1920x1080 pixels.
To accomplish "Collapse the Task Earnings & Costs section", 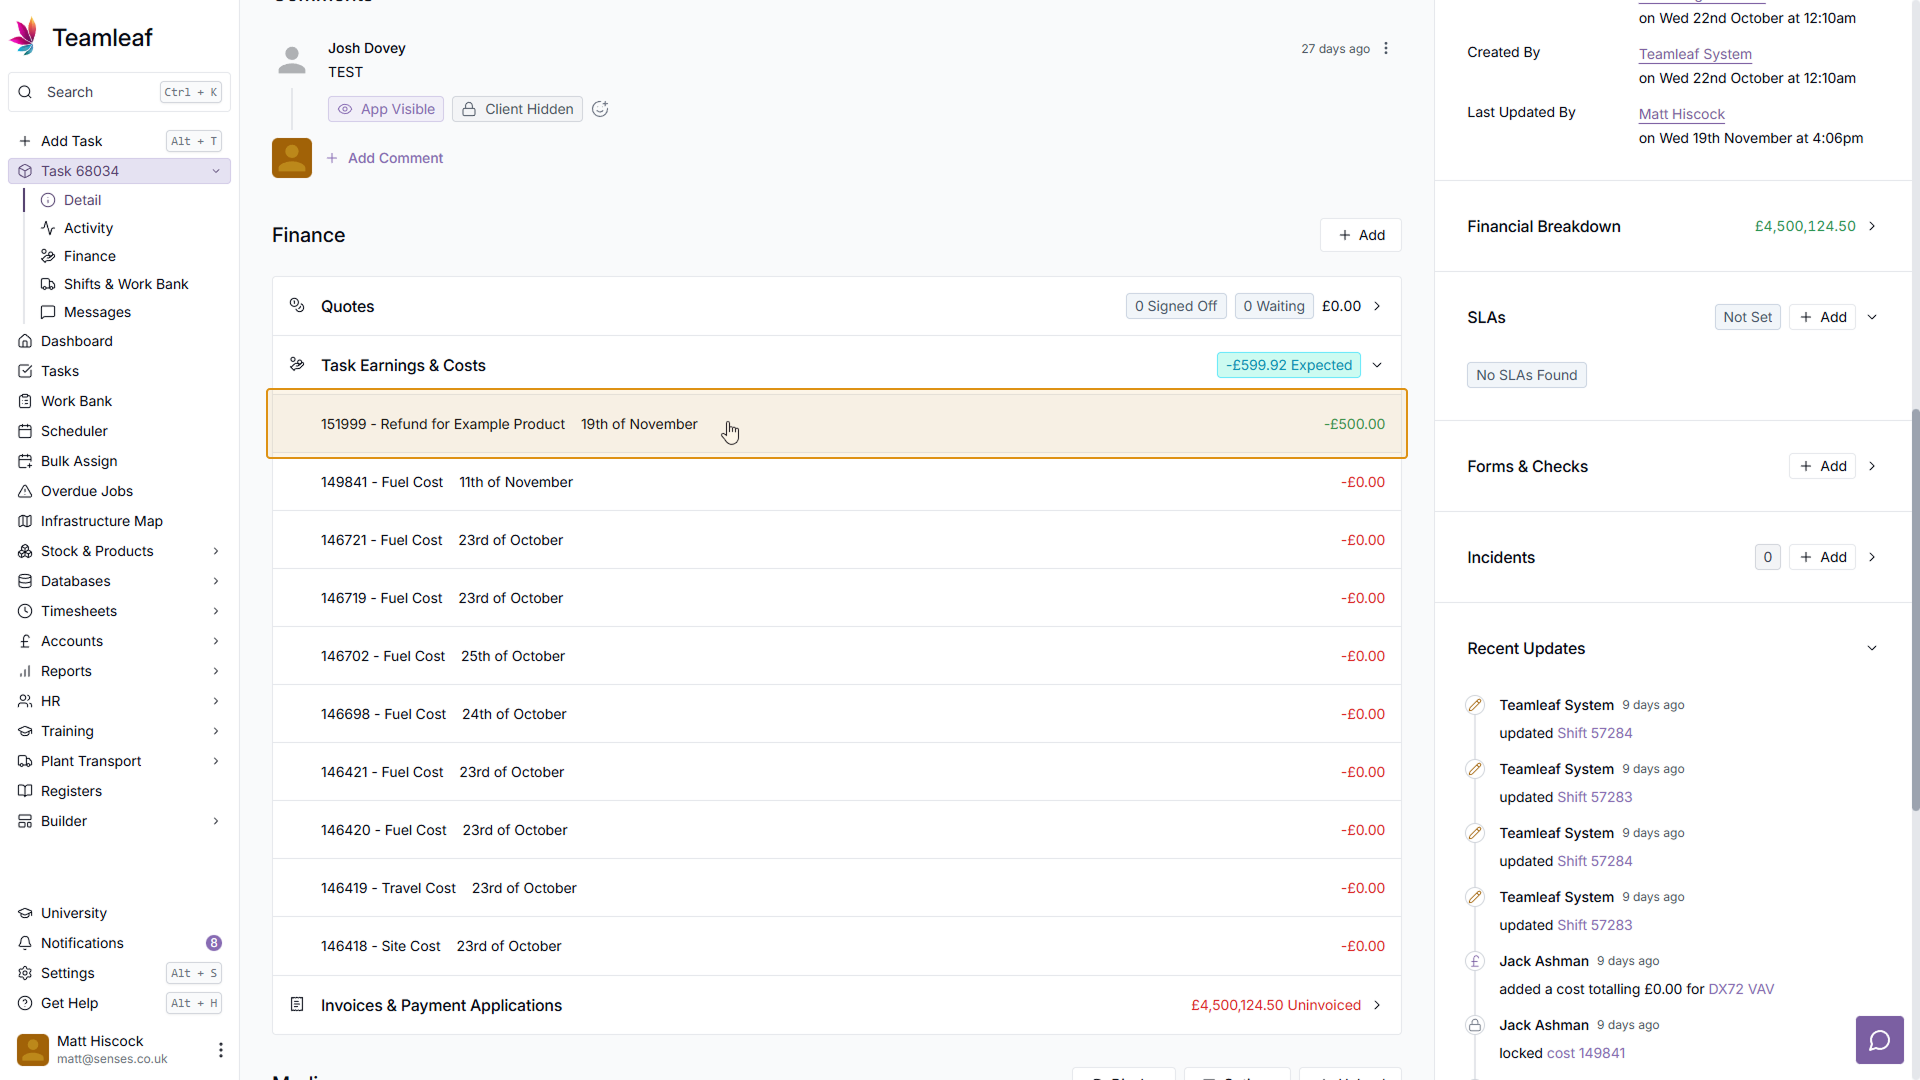I will 1377,365.
